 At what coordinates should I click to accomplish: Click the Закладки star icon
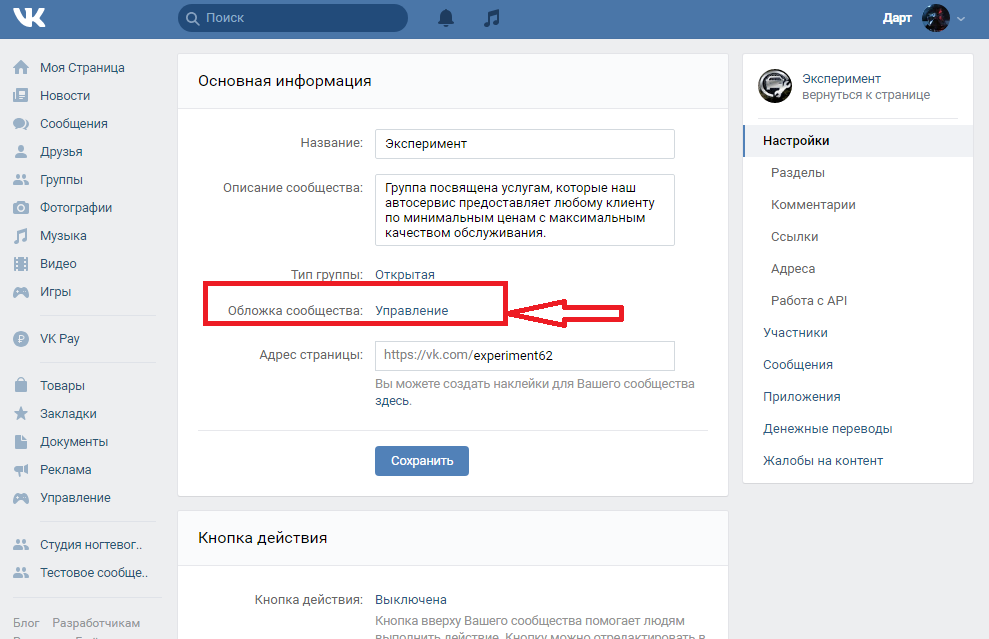click(20, 414)
